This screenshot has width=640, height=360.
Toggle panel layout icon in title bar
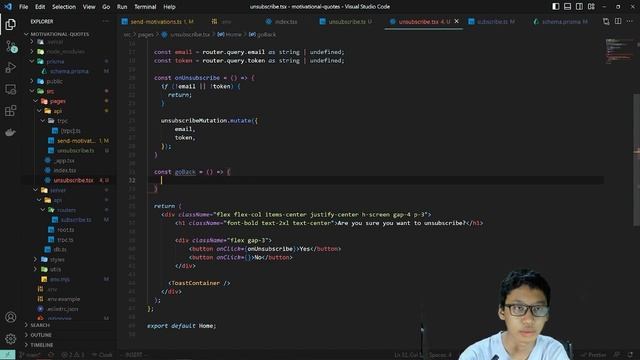[x=567, y=7]
